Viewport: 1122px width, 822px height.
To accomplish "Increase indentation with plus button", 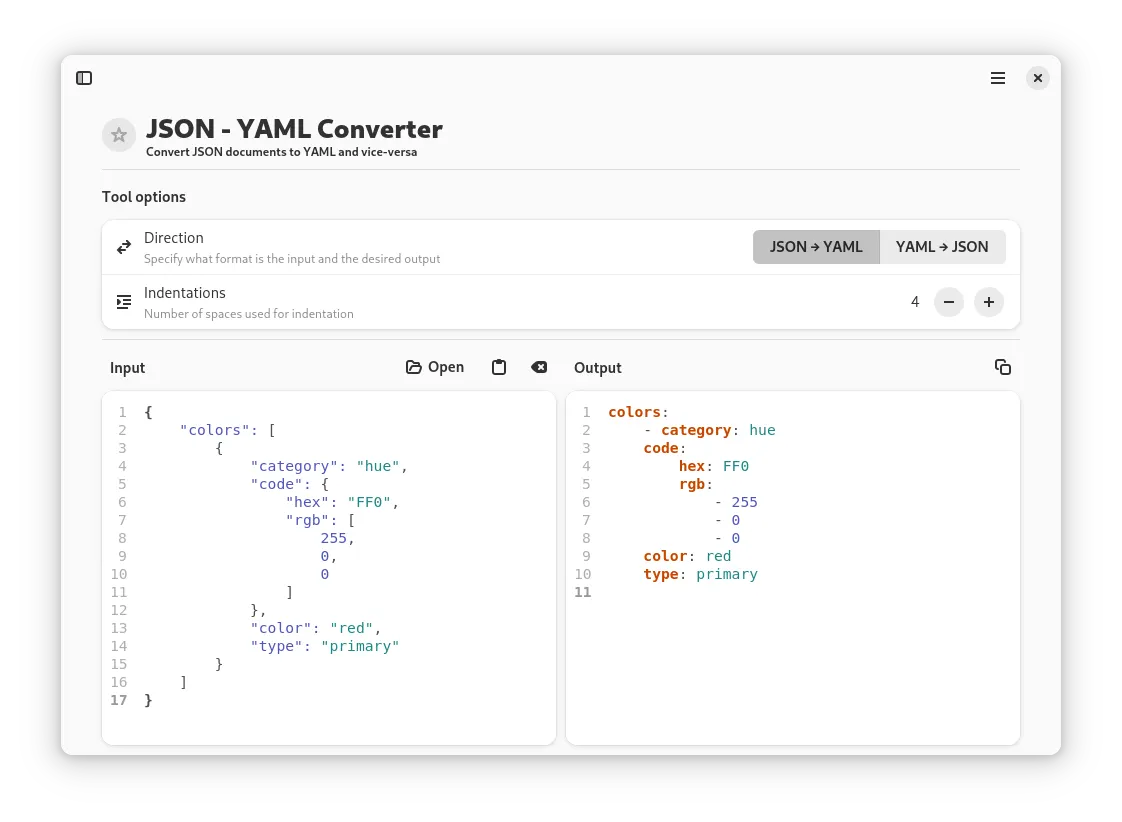I will coord(988,302).
